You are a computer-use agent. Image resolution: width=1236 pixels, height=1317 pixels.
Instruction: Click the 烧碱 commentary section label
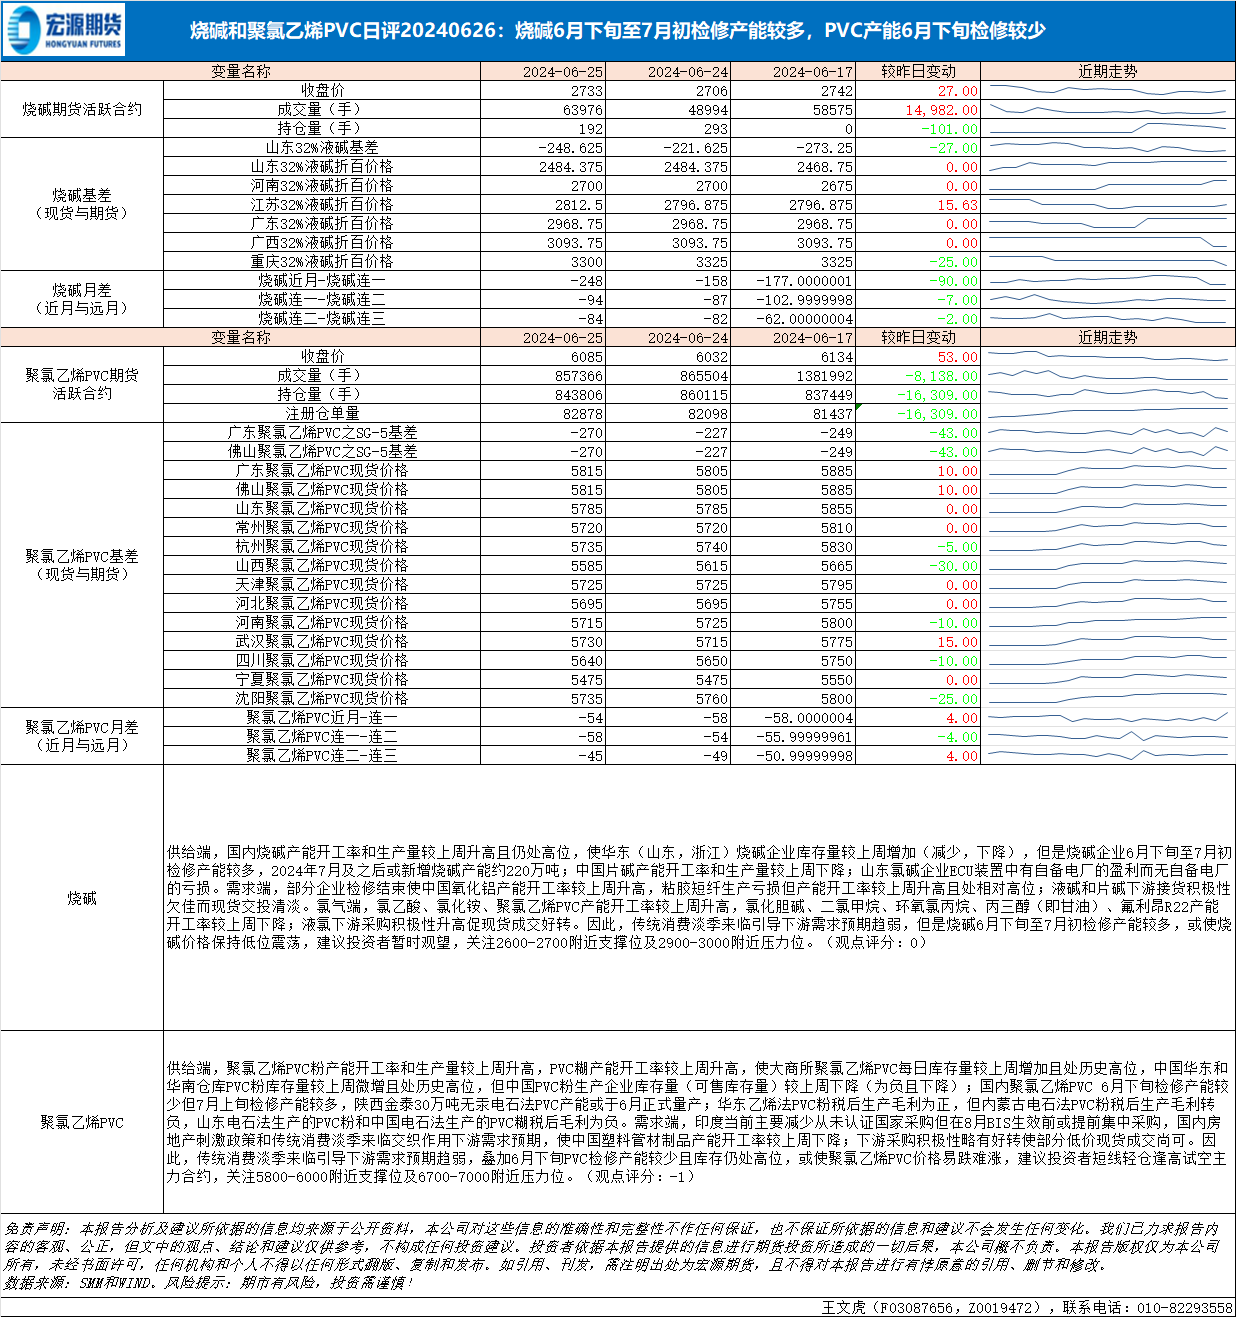click(x=82, y=898)
